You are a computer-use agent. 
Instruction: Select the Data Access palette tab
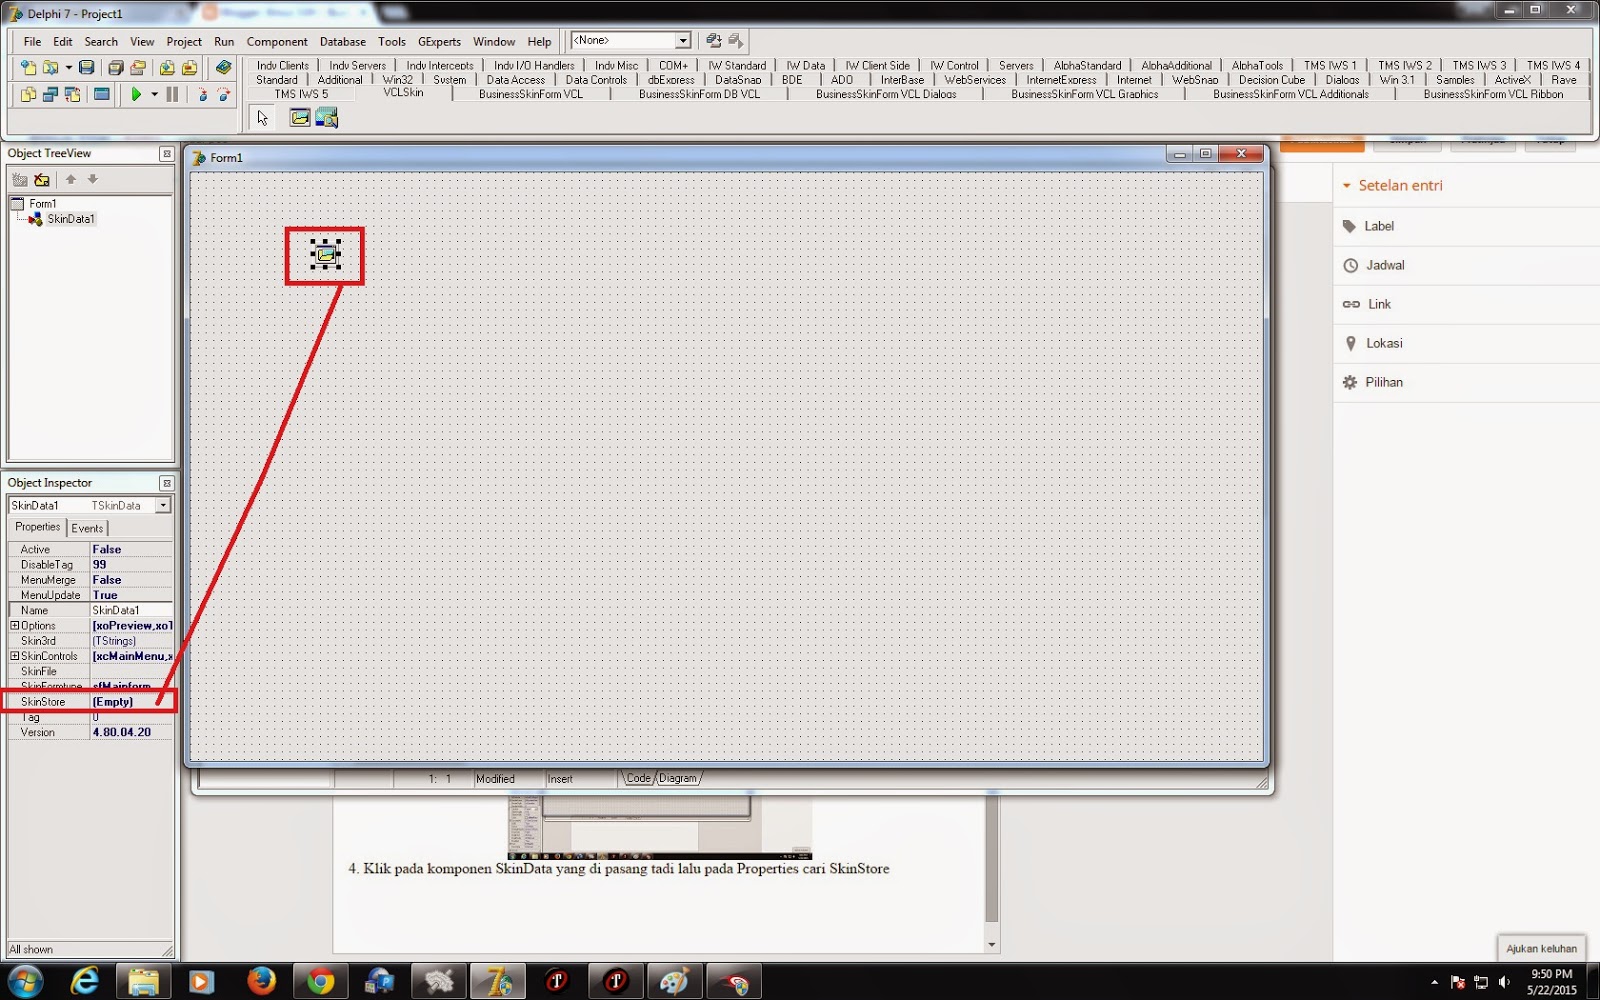click(x=516, y=80)
